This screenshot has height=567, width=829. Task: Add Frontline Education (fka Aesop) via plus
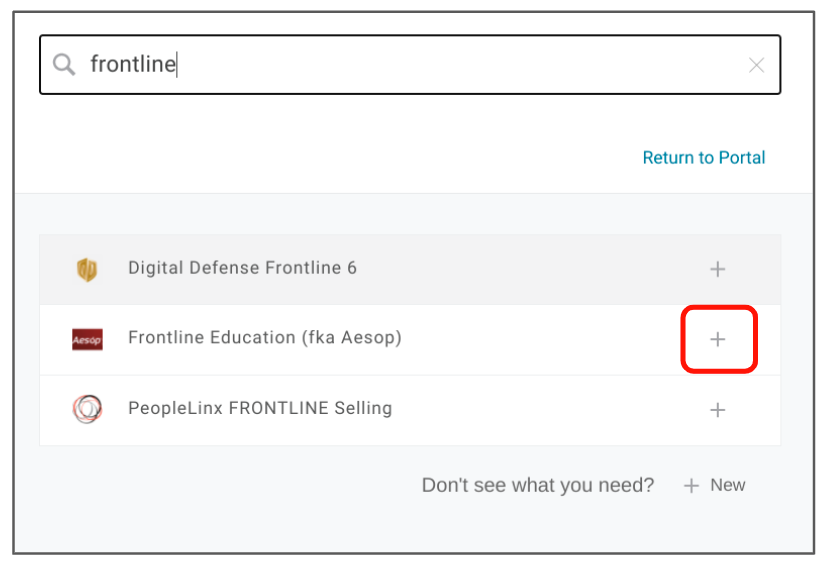click(x=717, y=340)
